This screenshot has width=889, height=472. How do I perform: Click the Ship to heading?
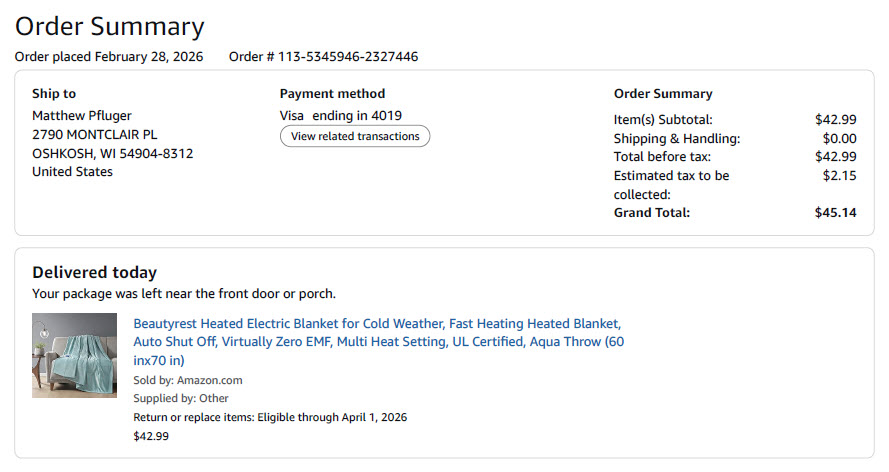(54, 93)
